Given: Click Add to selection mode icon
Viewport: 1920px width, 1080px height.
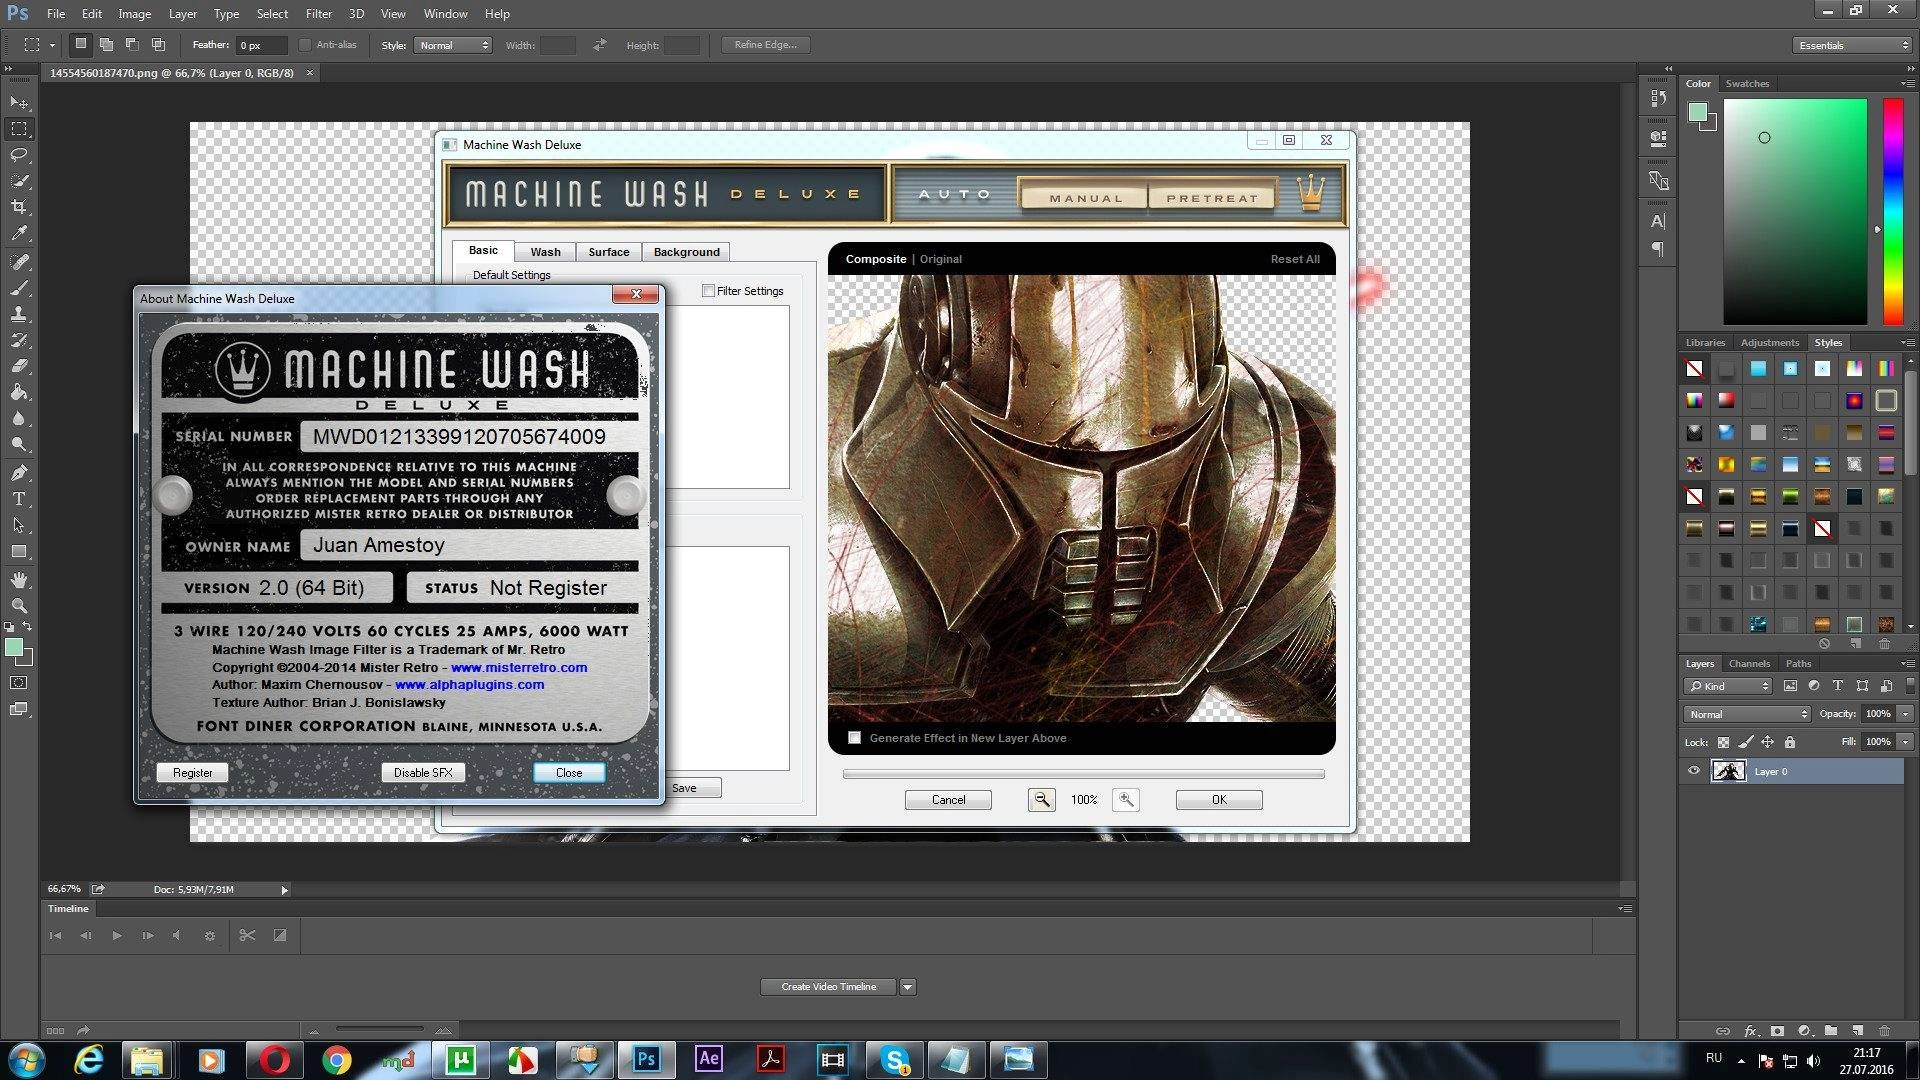Looking at the screenshot, I should click(x=106, y=45).
